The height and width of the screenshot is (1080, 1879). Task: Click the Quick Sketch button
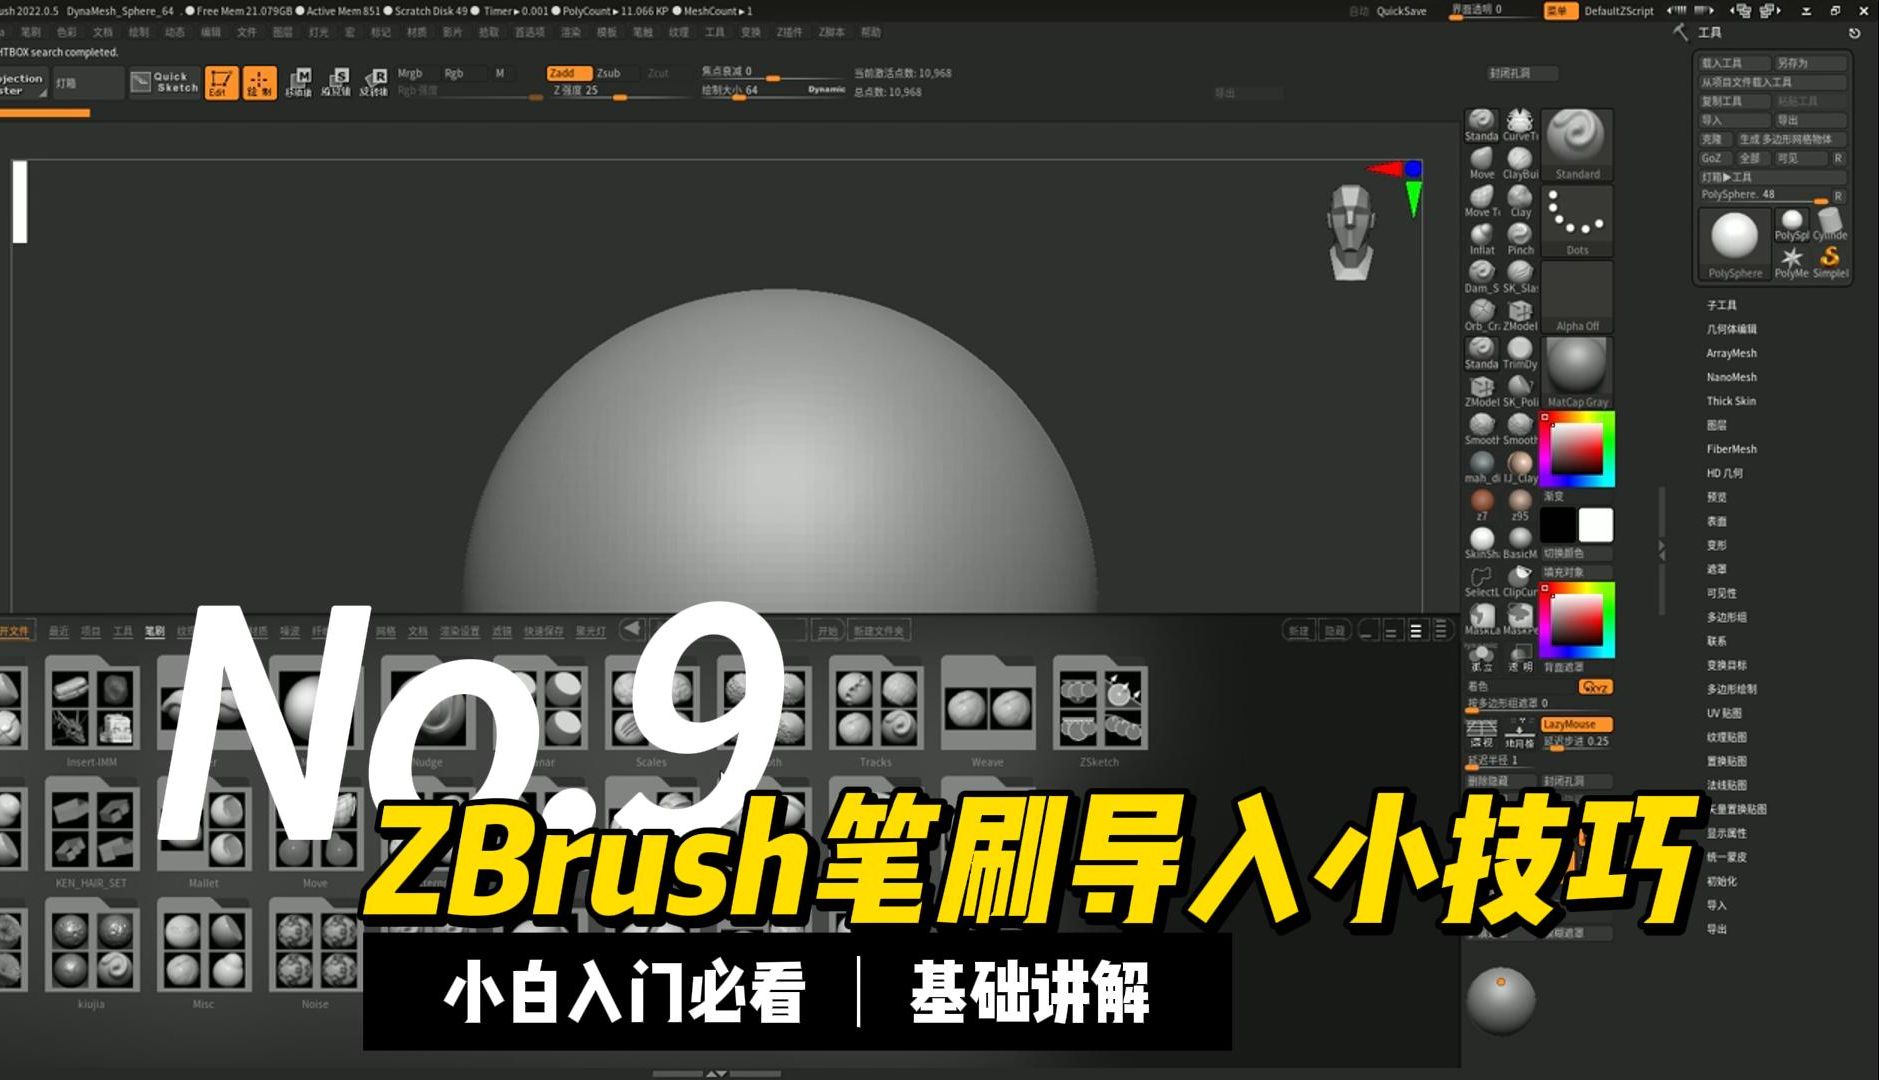(x=166, y=82)
